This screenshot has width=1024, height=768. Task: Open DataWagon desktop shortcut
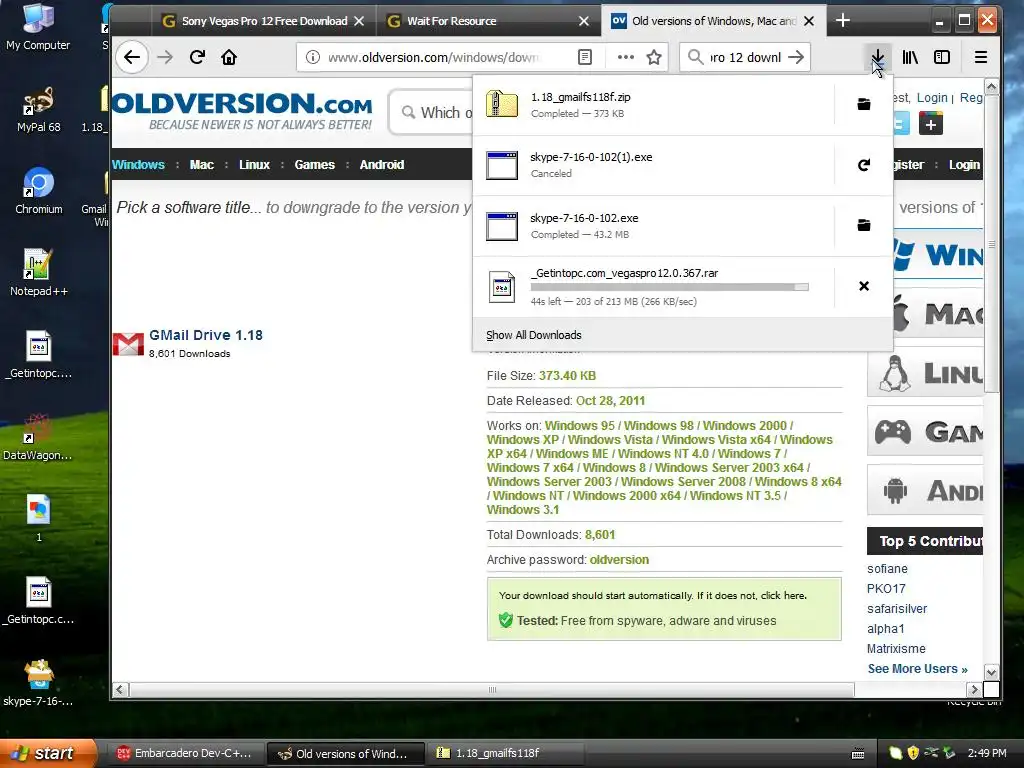(x=38, y=436)
